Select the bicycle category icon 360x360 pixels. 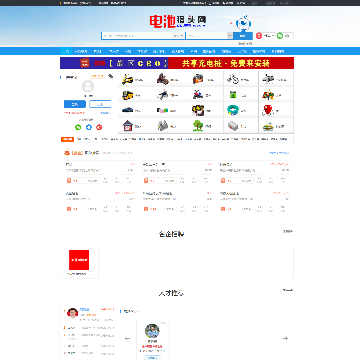tap(233, 79)
